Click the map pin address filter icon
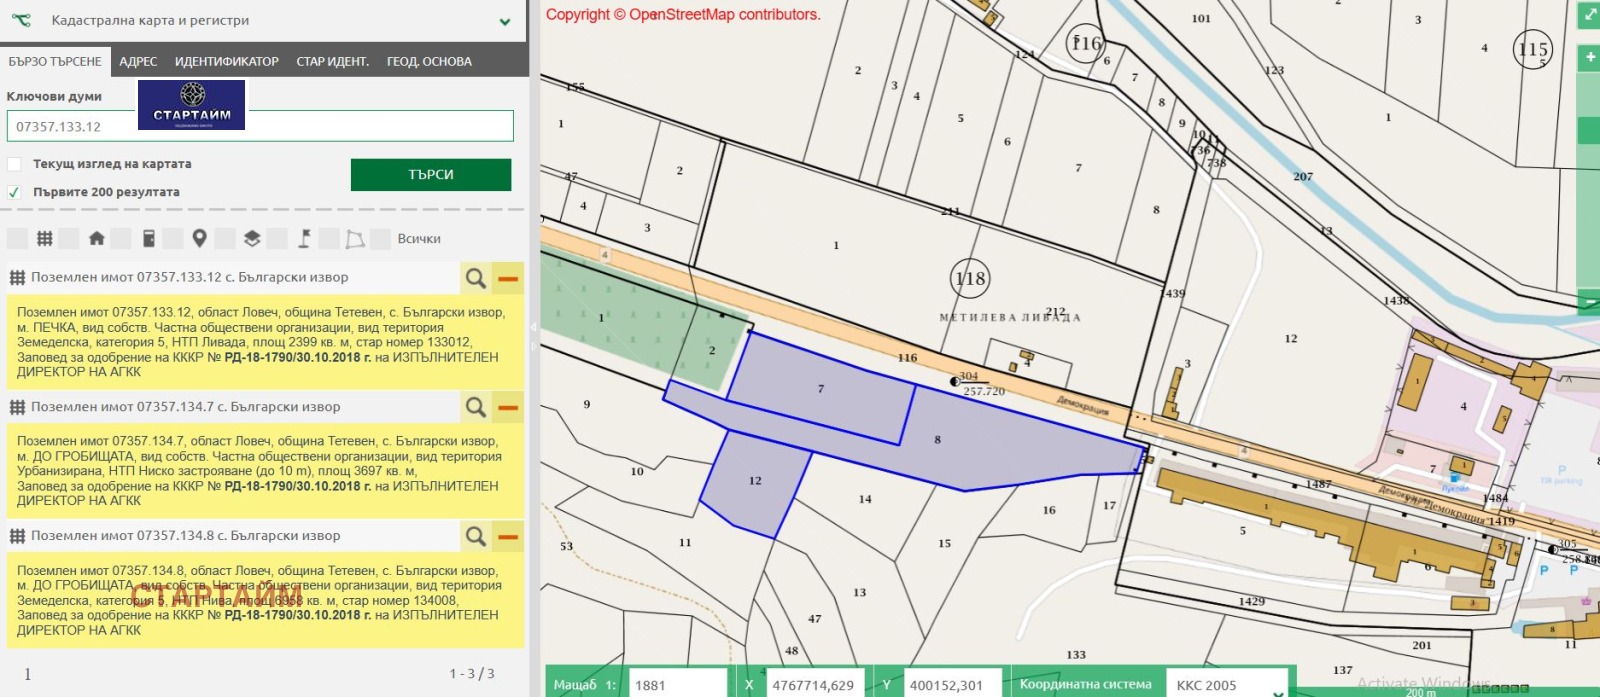 tap(199, 238)
